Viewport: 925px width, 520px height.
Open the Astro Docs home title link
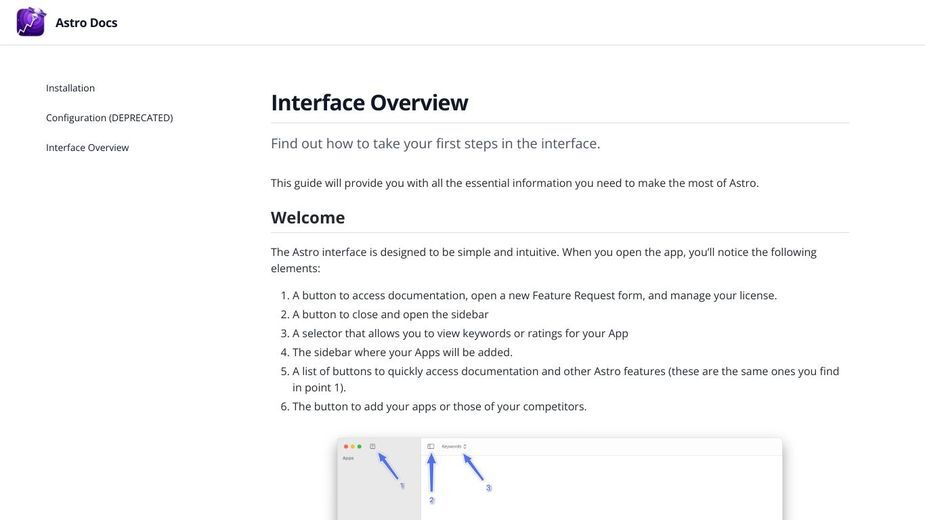[x=86, y=22]
